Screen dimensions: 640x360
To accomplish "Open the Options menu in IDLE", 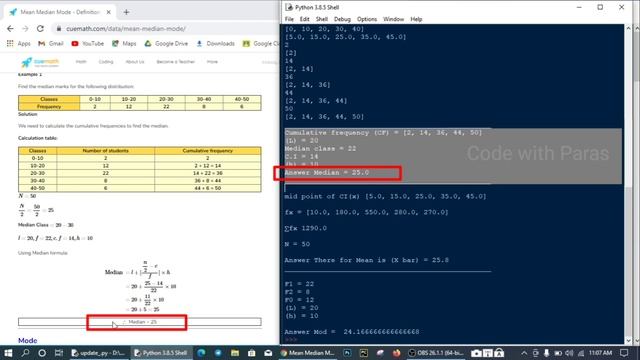I will [x=367, y=19].
